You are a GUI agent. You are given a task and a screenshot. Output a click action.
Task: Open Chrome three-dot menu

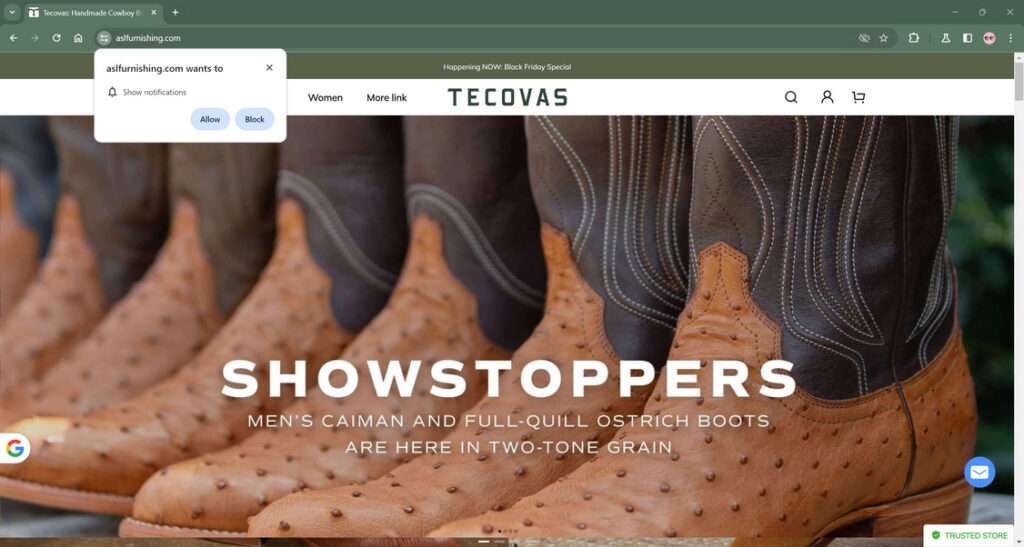click(x=1010, y=38)
